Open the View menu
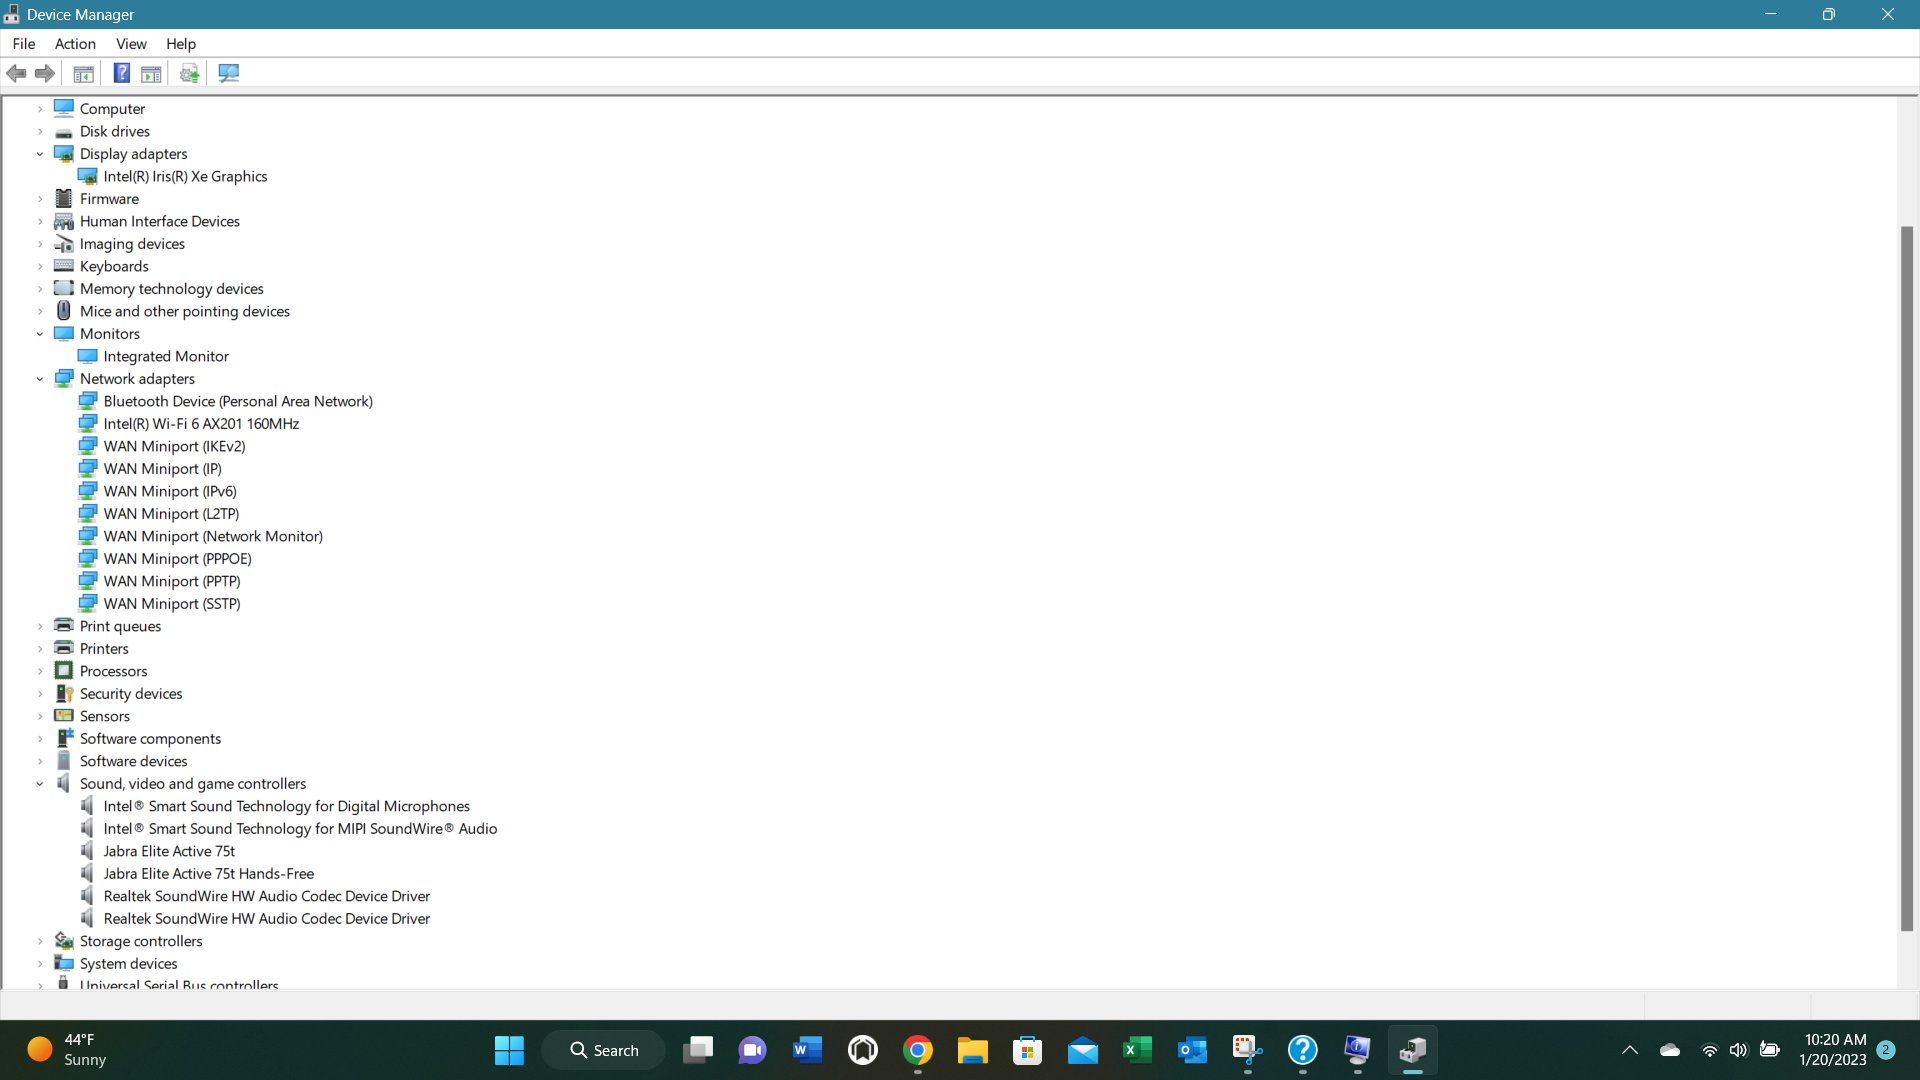This screenshot has width=1920, height=1080. tap(131, 44)
